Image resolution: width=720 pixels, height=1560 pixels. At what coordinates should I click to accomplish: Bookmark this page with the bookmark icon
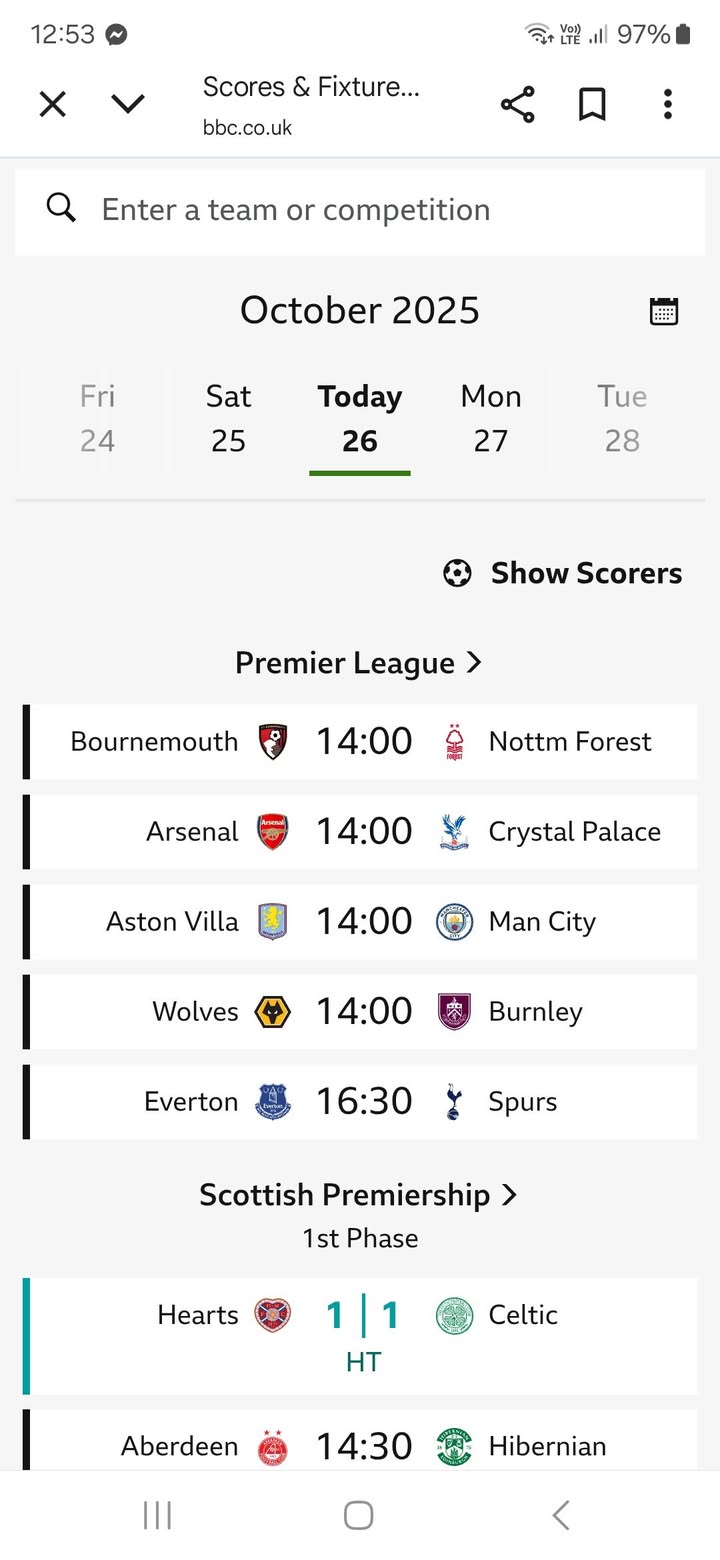coord(592,104)
